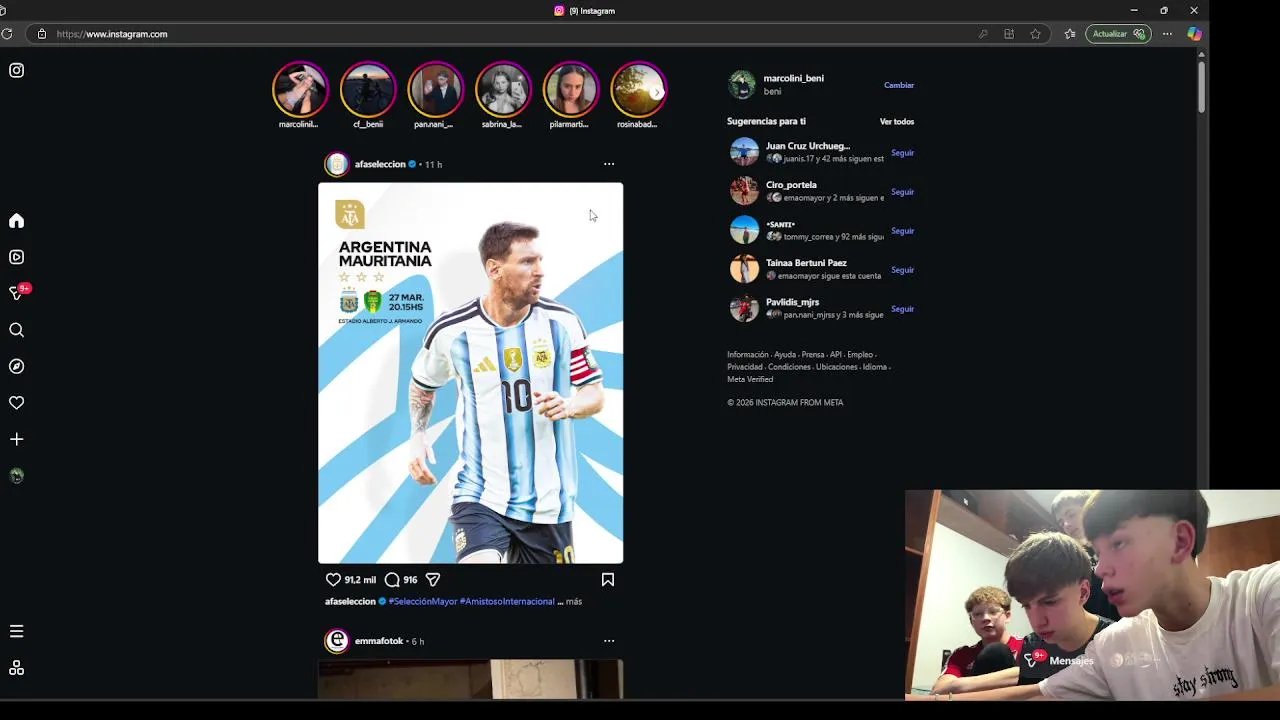Click footer Condiciones link
This screenshot has width=1280, height=720.
coord(789,367)
